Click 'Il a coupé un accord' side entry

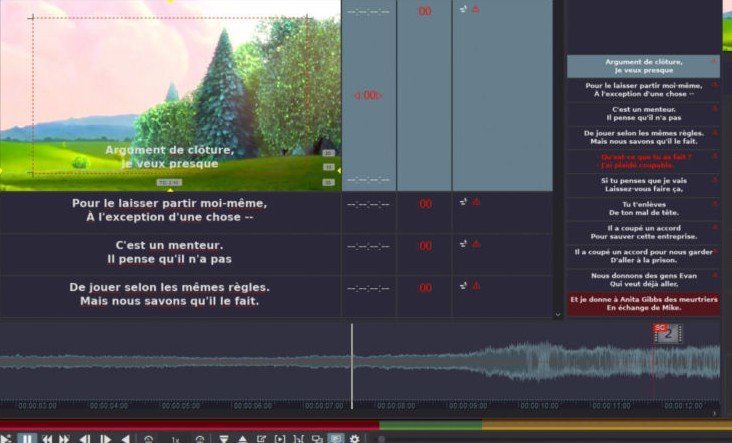[643, 233]
